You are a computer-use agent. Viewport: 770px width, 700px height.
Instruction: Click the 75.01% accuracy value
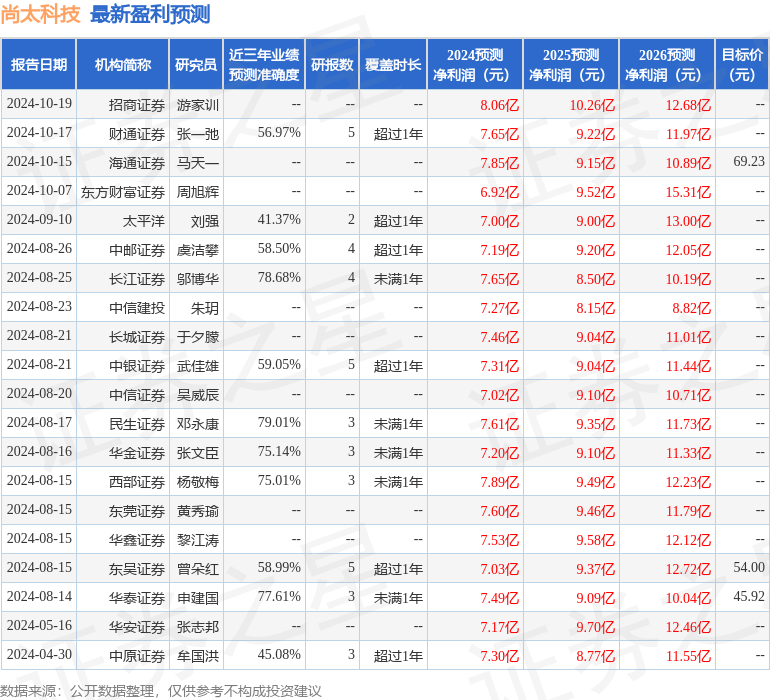pyautogui.click(x=279, y=480)
